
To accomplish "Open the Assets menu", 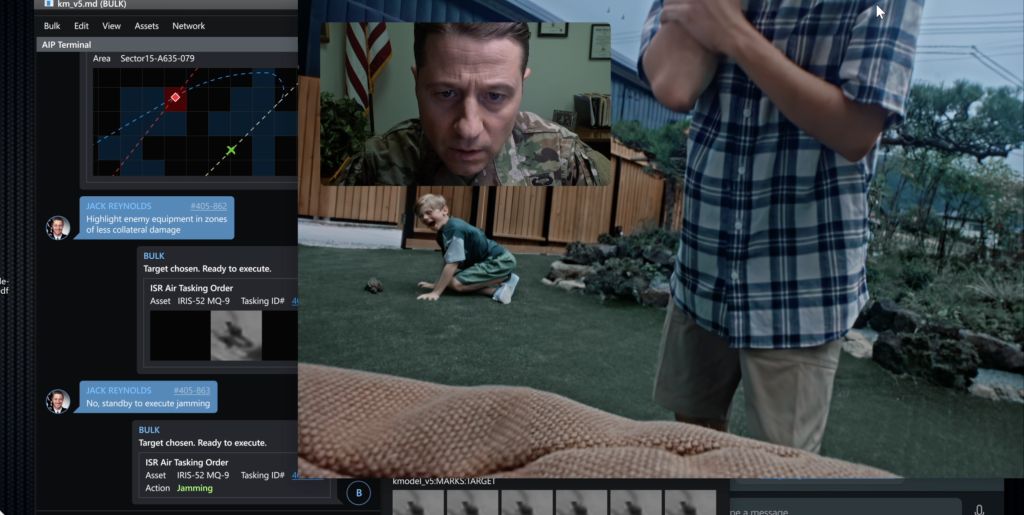I will [x=146, y=26].
